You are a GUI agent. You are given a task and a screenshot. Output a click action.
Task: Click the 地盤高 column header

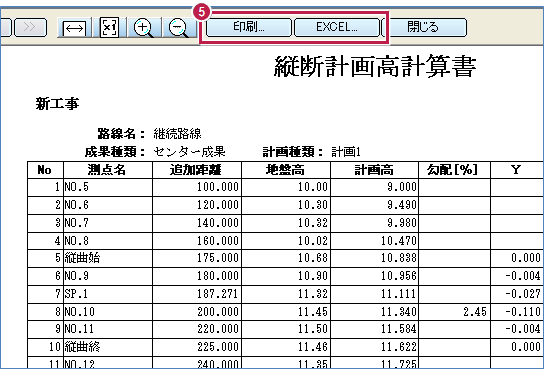pos(286,170)
